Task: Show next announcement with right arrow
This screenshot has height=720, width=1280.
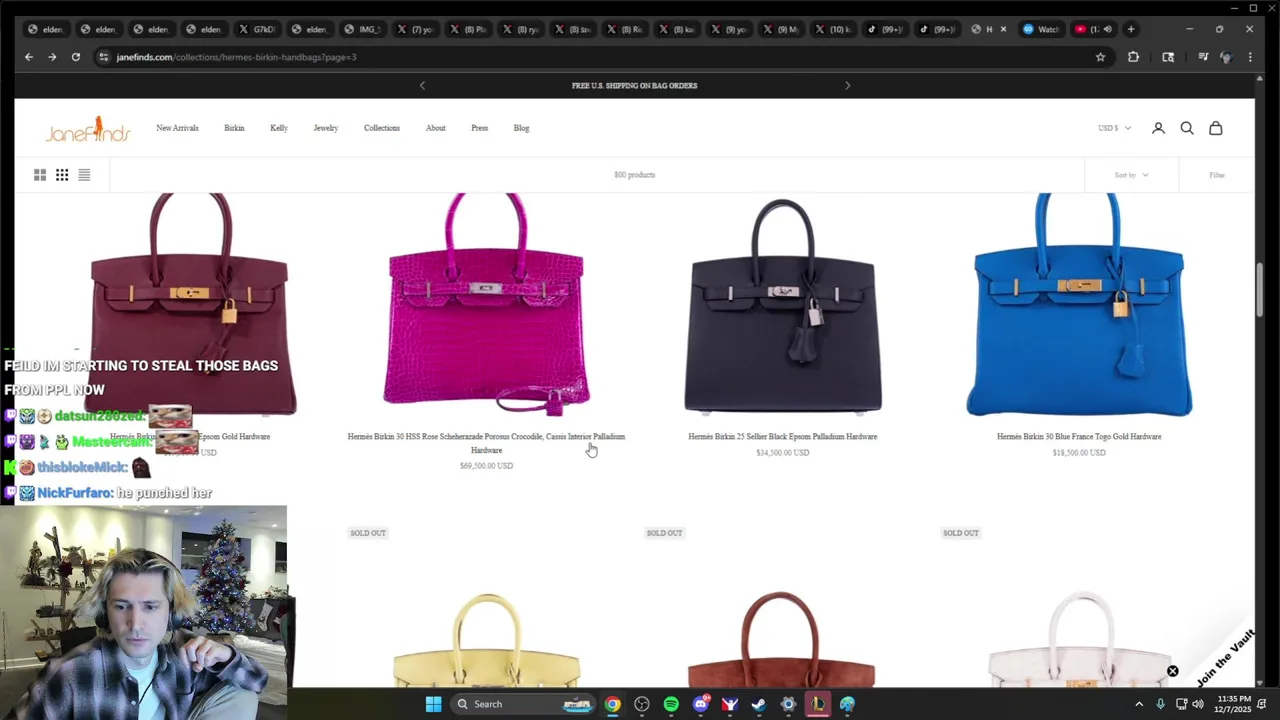Action: [x=847, y=86]
